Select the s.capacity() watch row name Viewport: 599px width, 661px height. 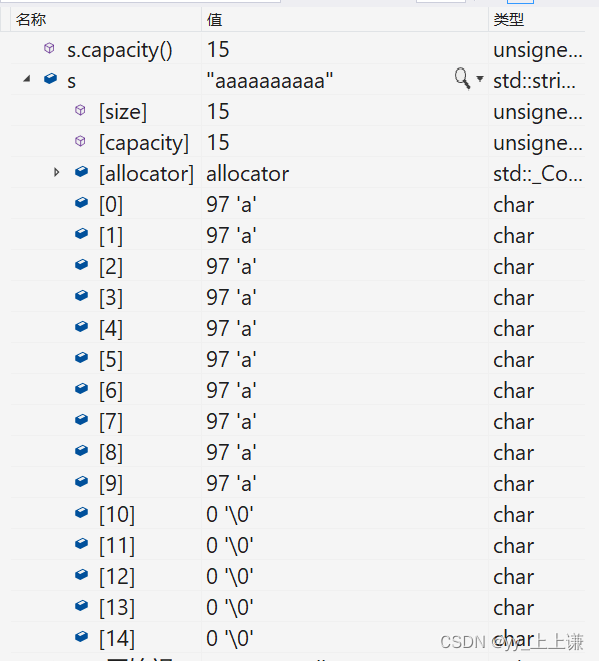pos(120,50)
